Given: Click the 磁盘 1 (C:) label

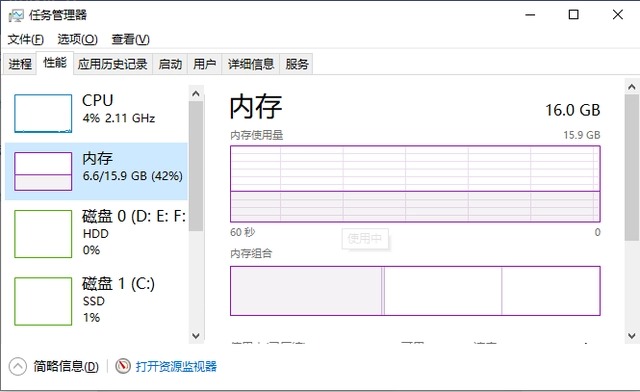Looking at the screenshot, I should [118, 283].
